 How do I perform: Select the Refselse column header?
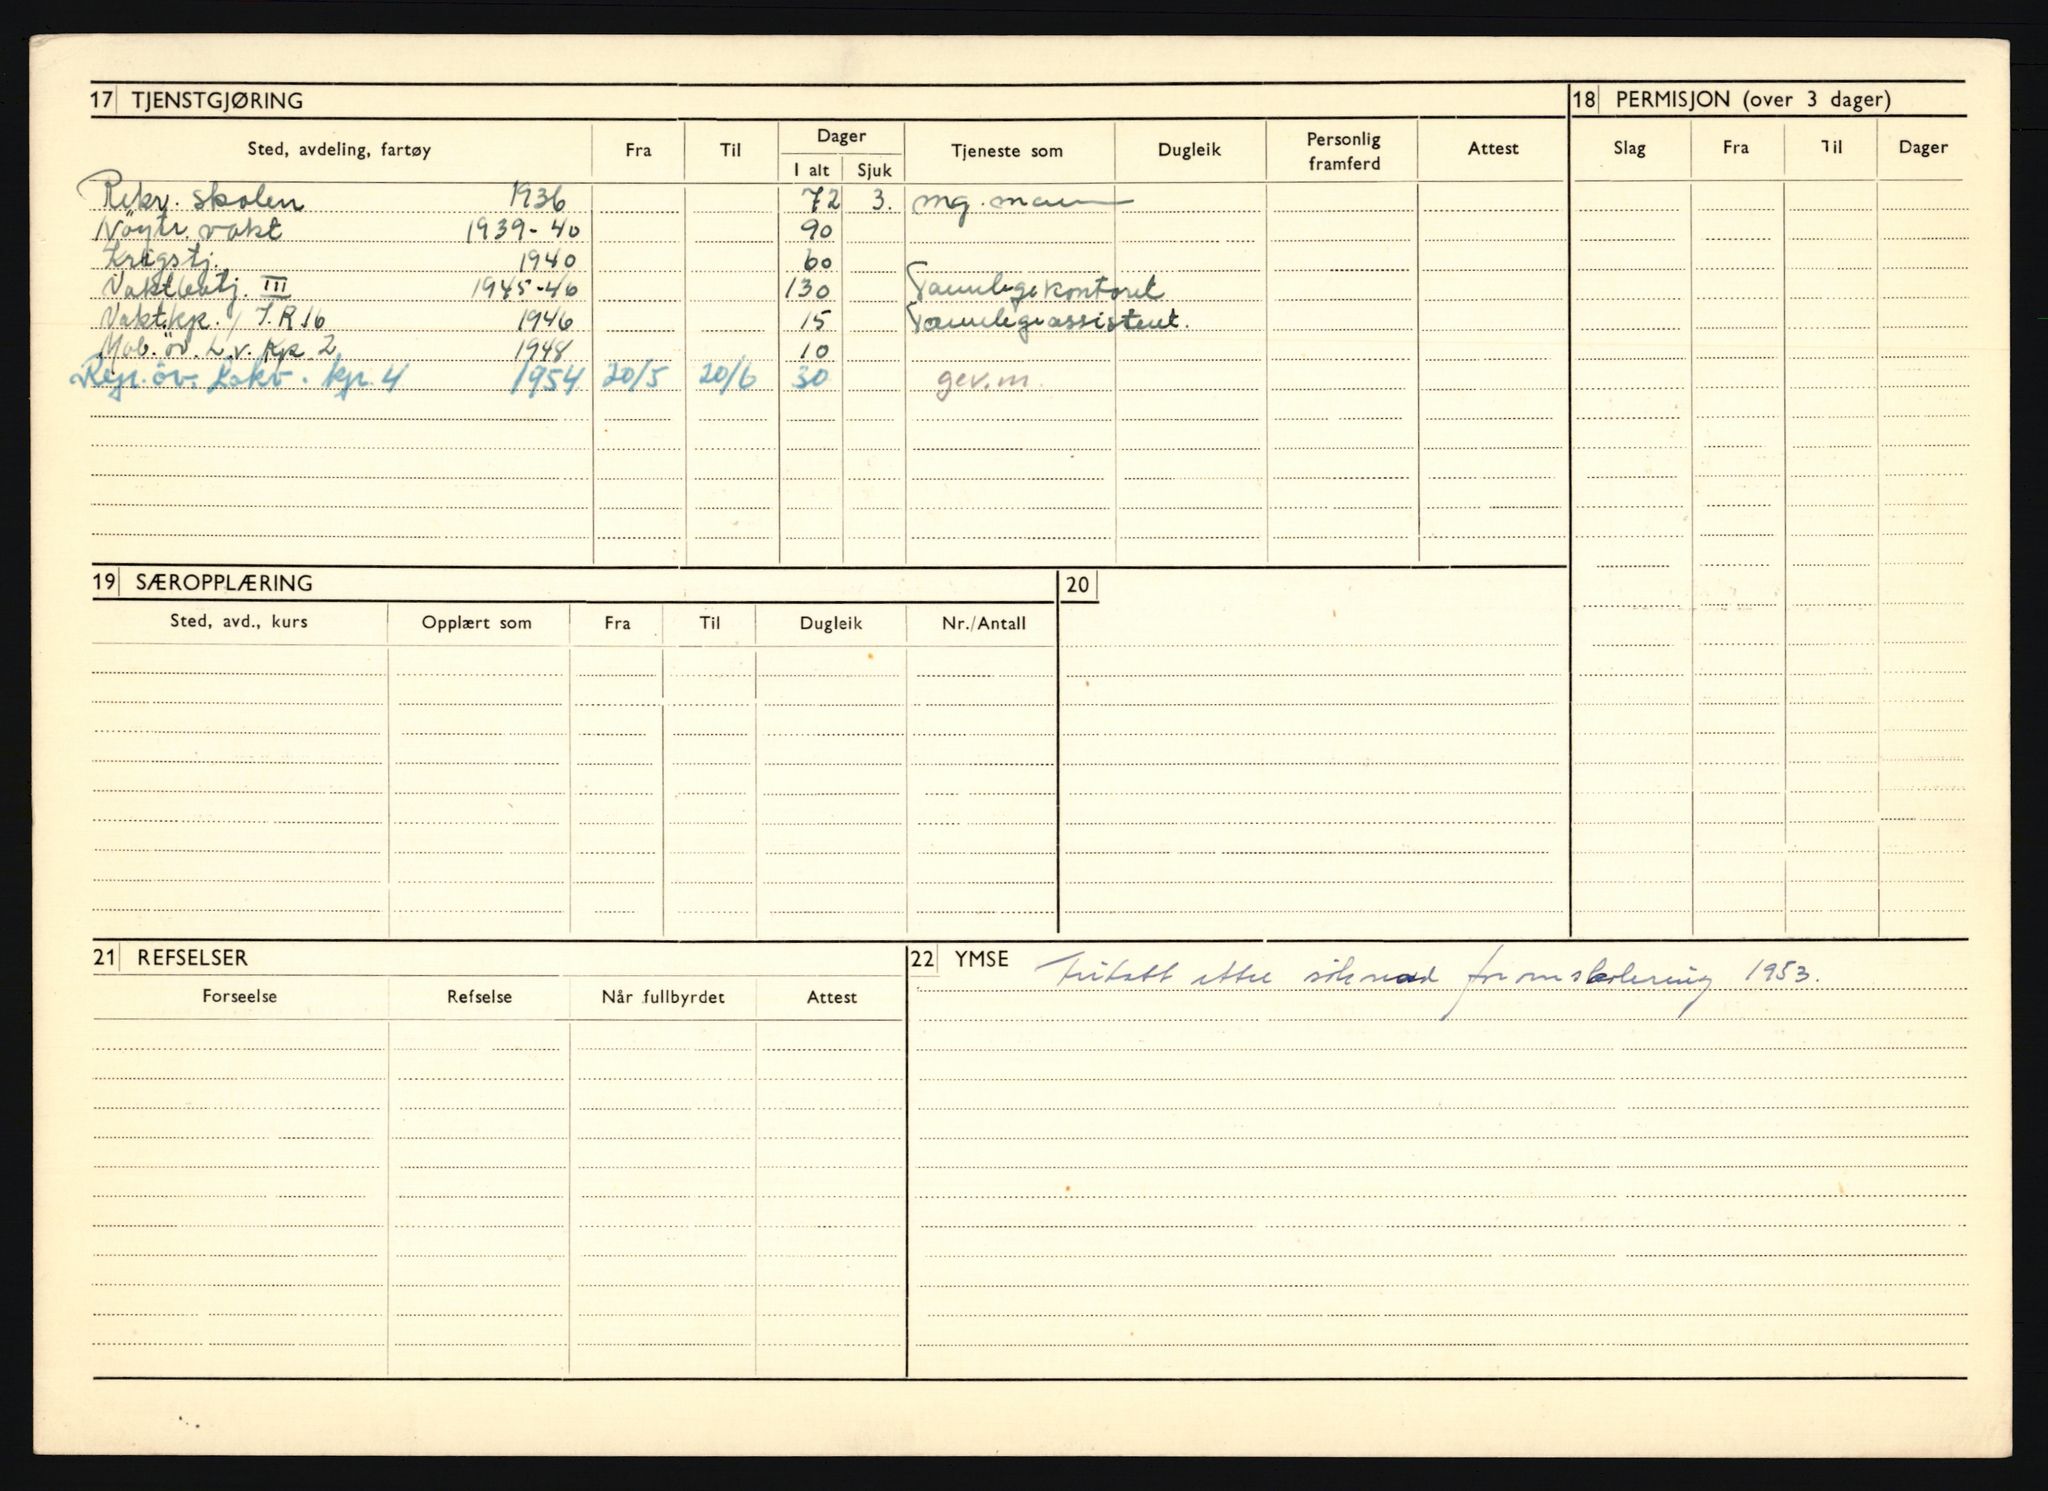[x=480, y=998]
